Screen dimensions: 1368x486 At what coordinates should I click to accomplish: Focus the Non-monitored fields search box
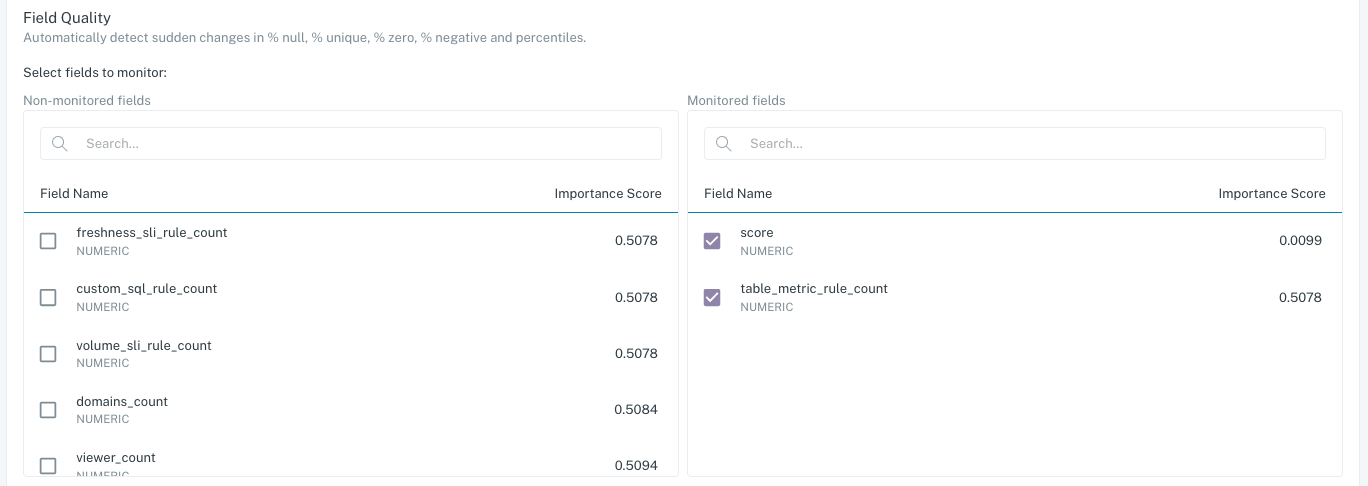pyautogui.click(x=370, y=143)
